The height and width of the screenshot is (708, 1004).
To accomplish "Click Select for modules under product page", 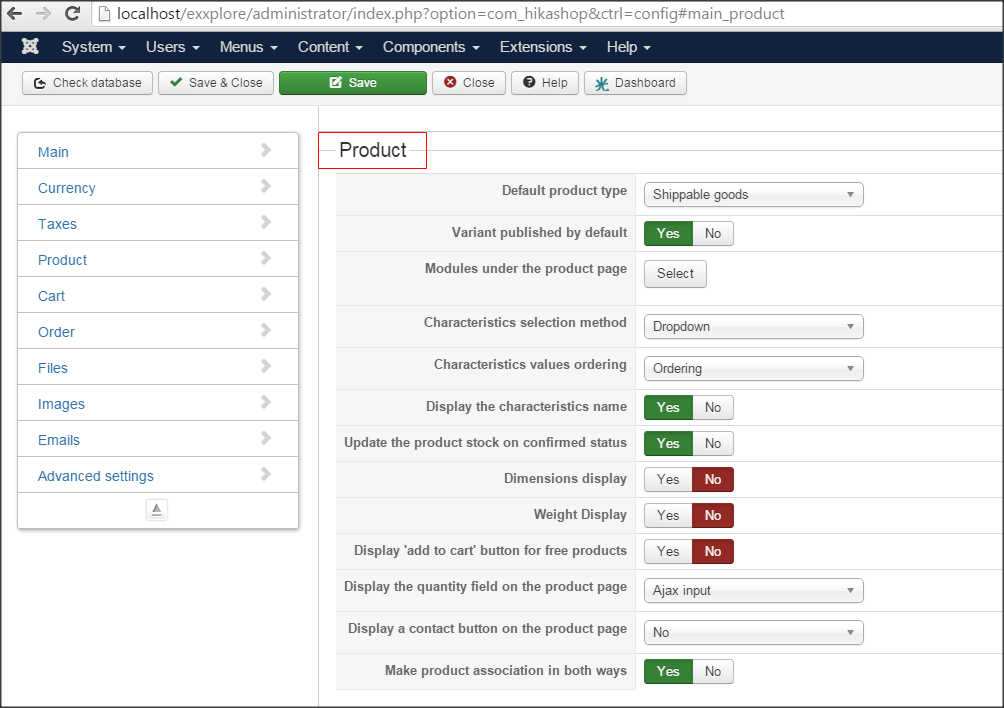I will point(675,273).
